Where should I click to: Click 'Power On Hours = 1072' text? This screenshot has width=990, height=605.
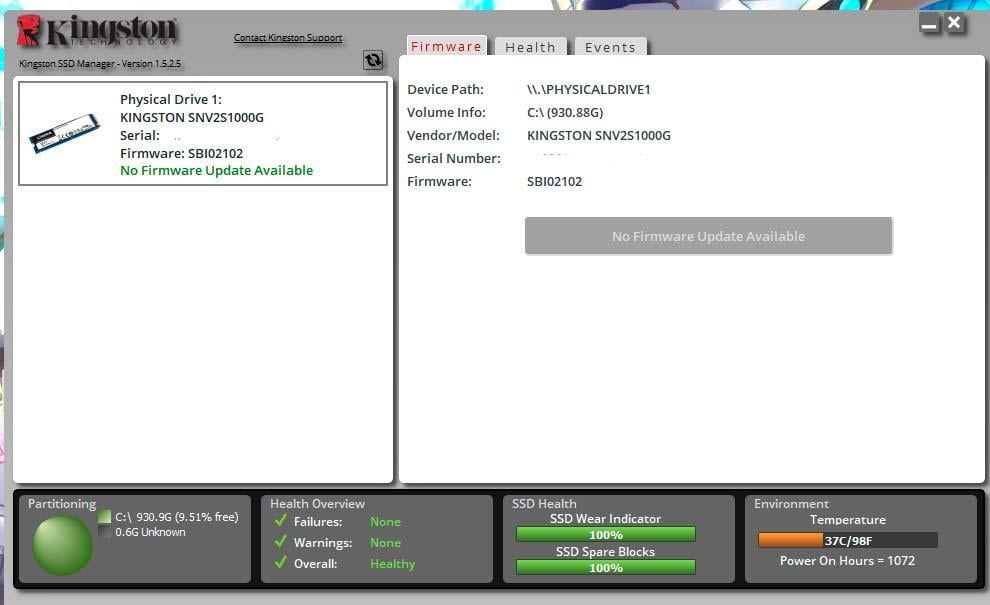pos(847,561)
